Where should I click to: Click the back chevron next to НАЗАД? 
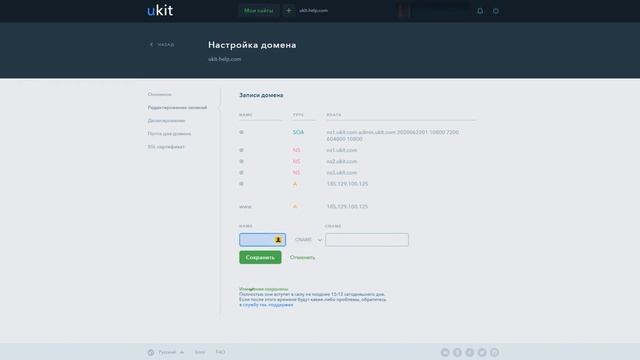(x=151, y=44)
